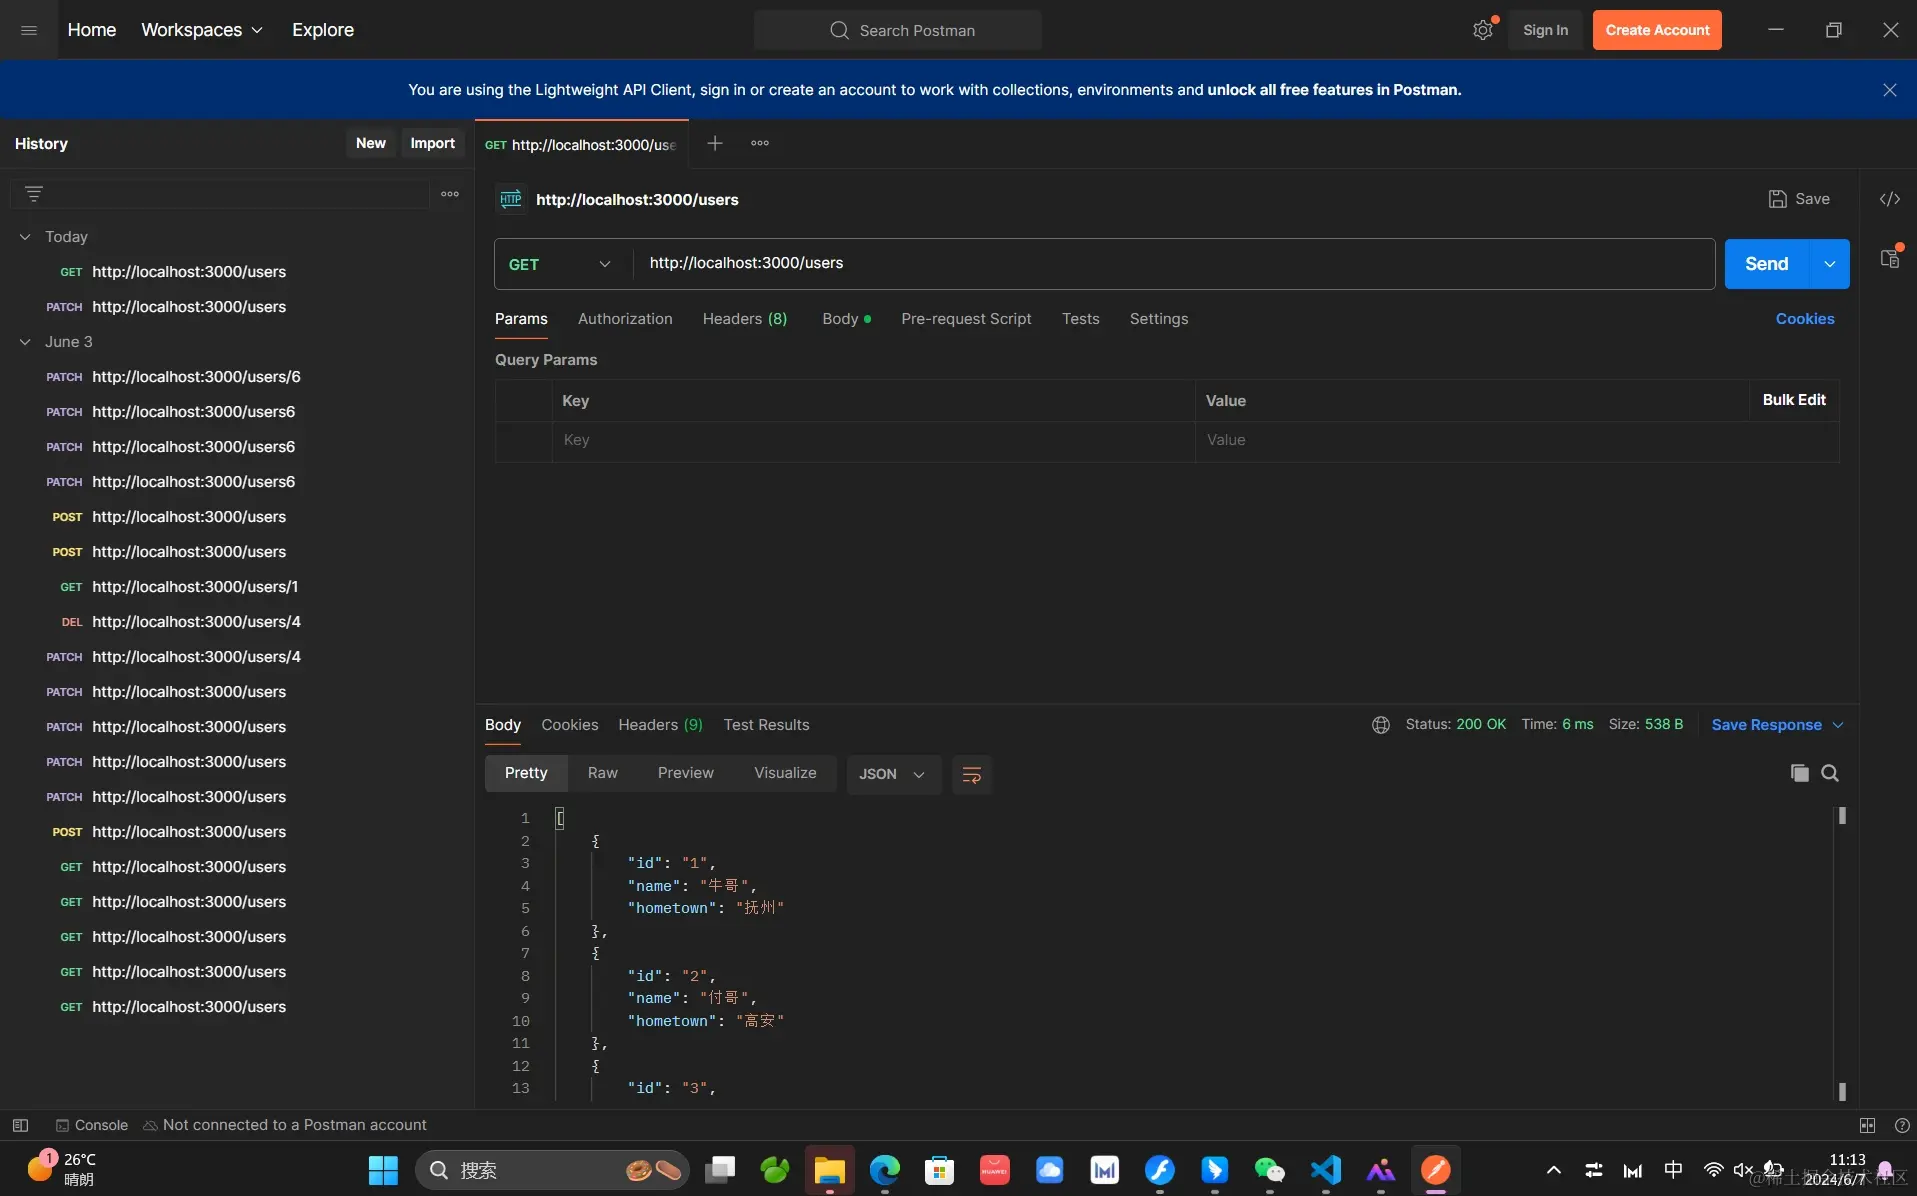Image resolution: width=1917 pixels, height=1196 pixels.
Task: Open tab options ellipsis menu
Action: click(760, 143)
